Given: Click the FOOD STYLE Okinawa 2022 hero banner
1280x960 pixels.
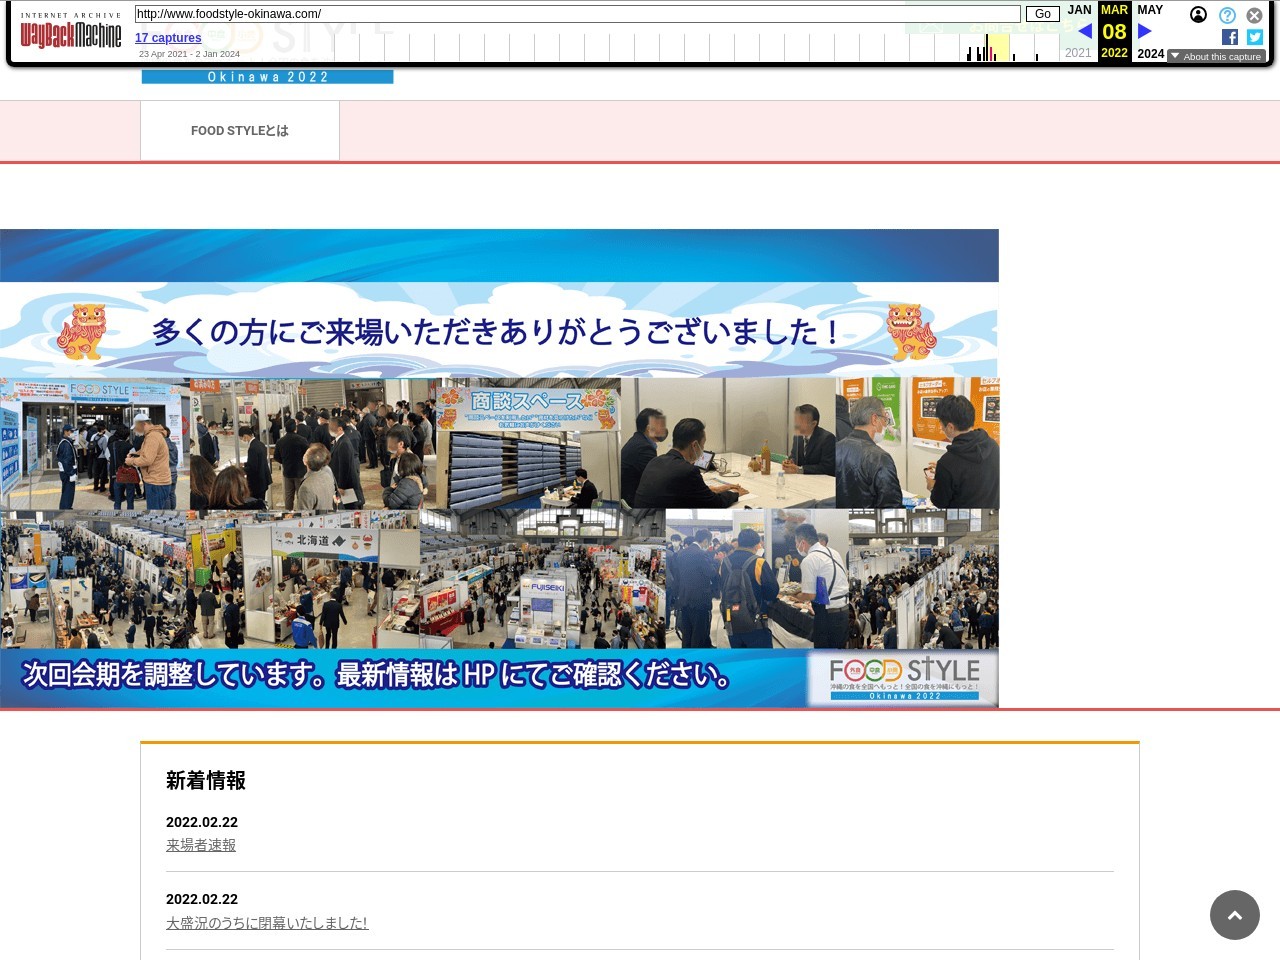Looking at the screenshot, I should (x=499, y=468).
